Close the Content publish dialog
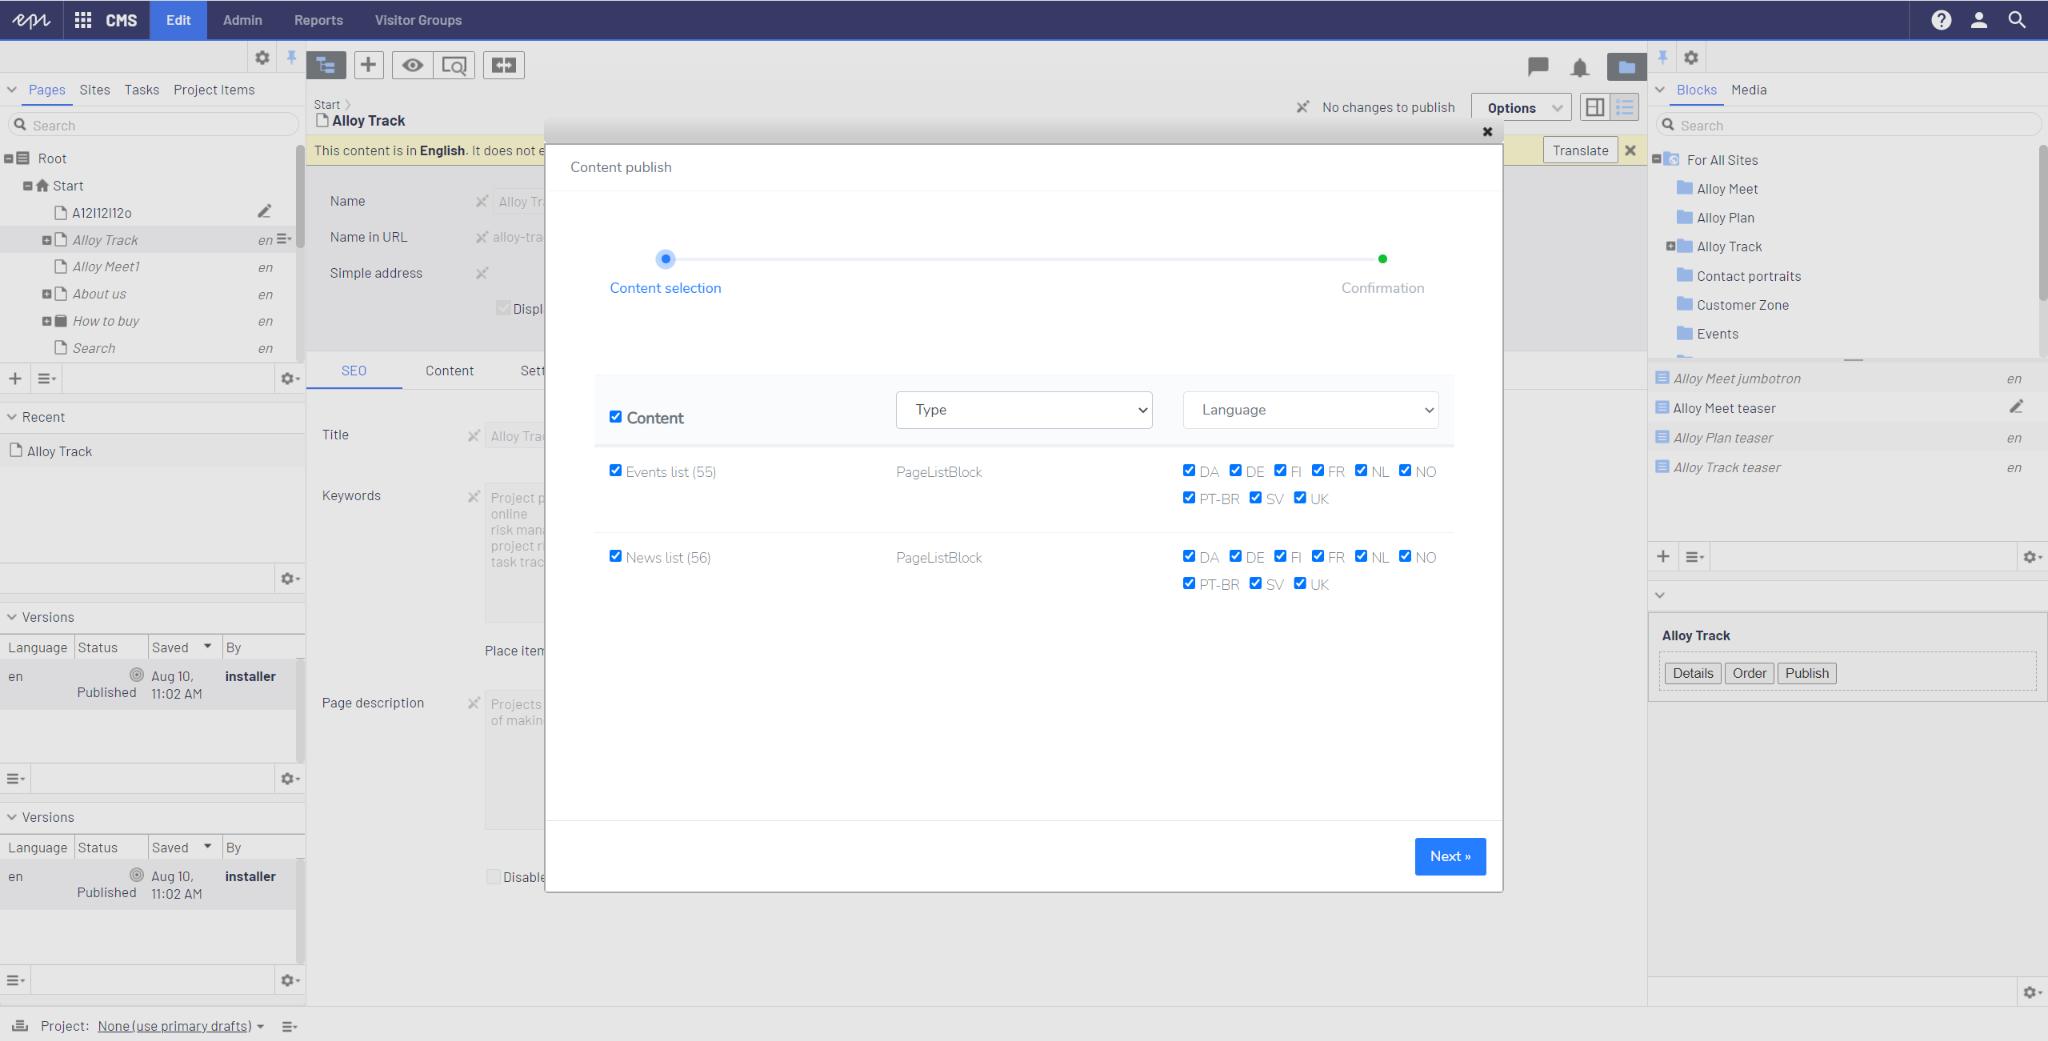Image resolution: width=2048 pixels, height=1041 pixels. click(x=1487, y=132)
